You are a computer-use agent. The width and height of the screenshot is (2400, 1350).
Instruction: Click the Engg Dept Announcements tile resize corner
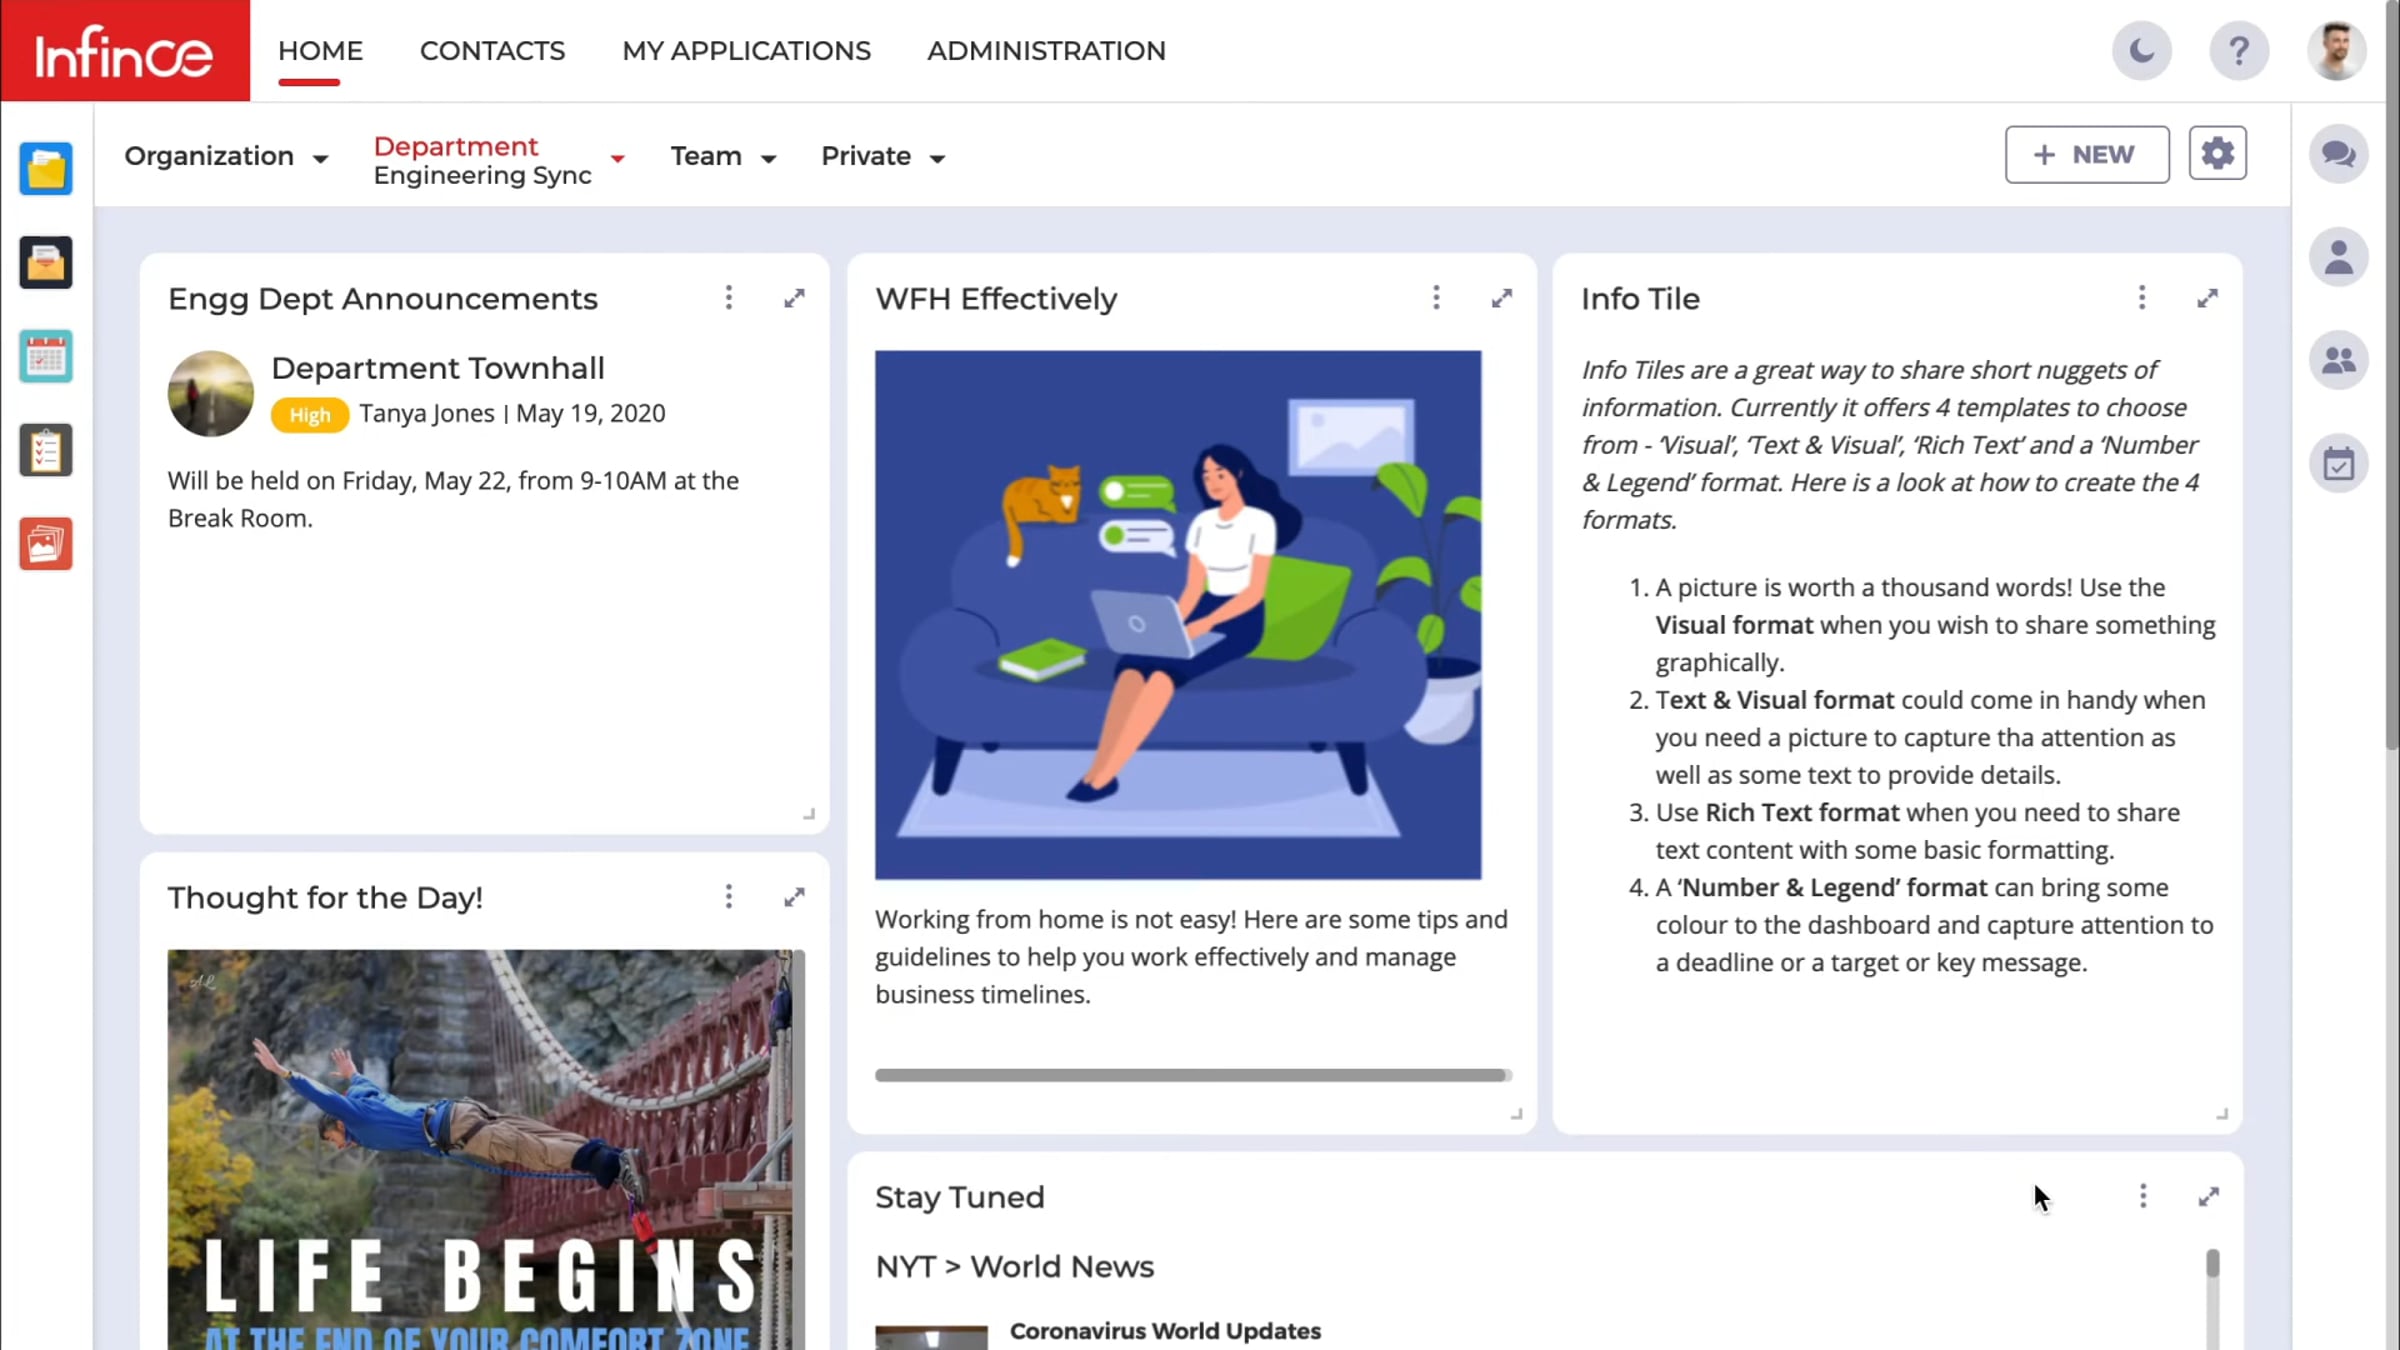[809, 814]
